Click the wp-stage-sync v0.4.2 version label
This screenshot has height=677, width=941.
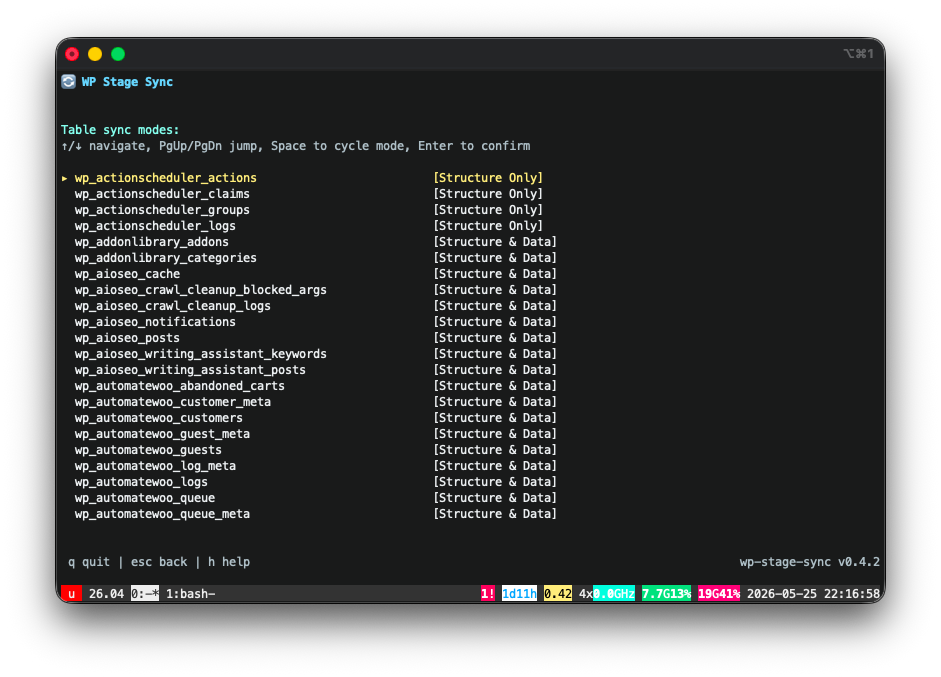810,562
